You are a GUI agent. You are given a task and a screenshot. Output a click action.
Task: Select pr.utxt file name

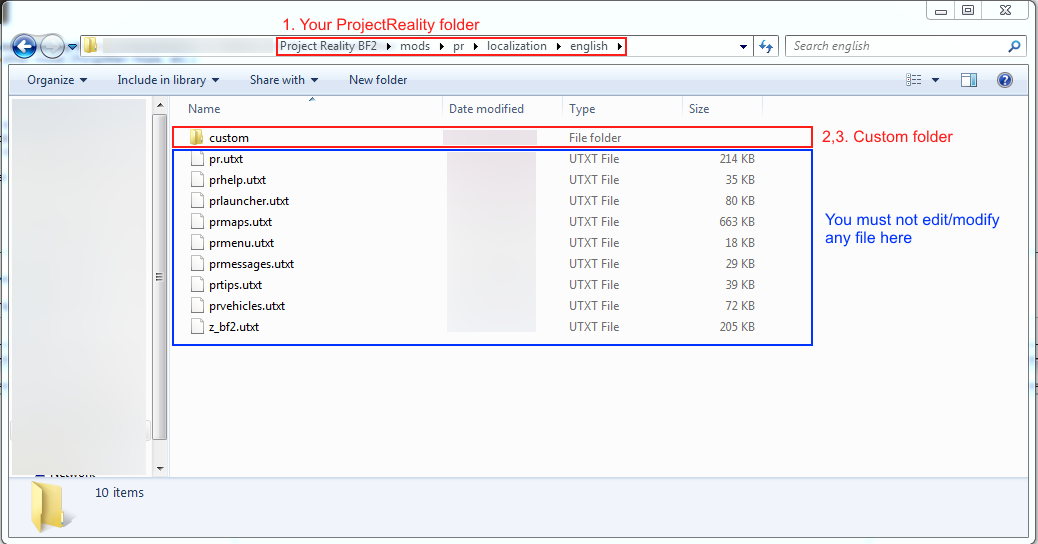coord(226,159)
